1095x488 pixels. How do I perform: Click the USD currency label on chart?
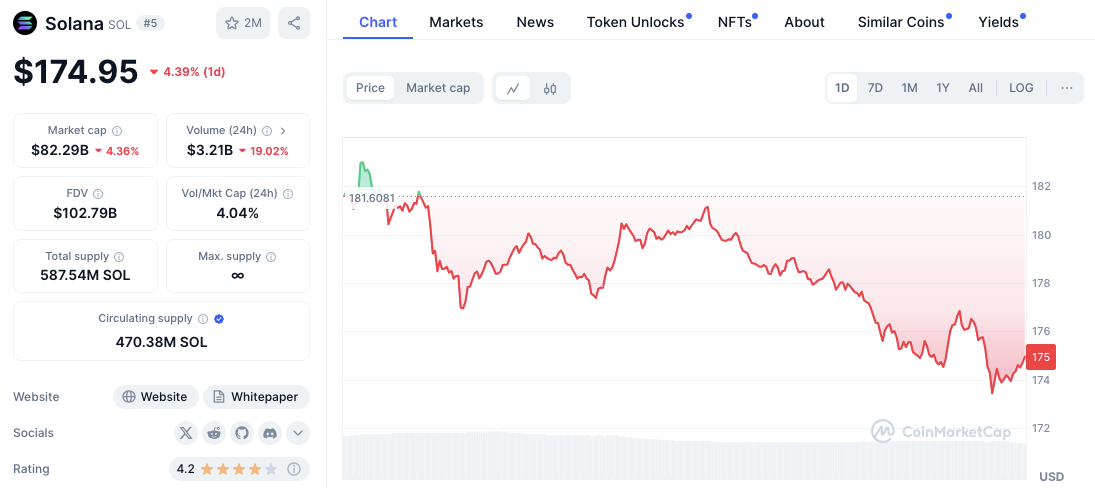tap(1052, 477)
